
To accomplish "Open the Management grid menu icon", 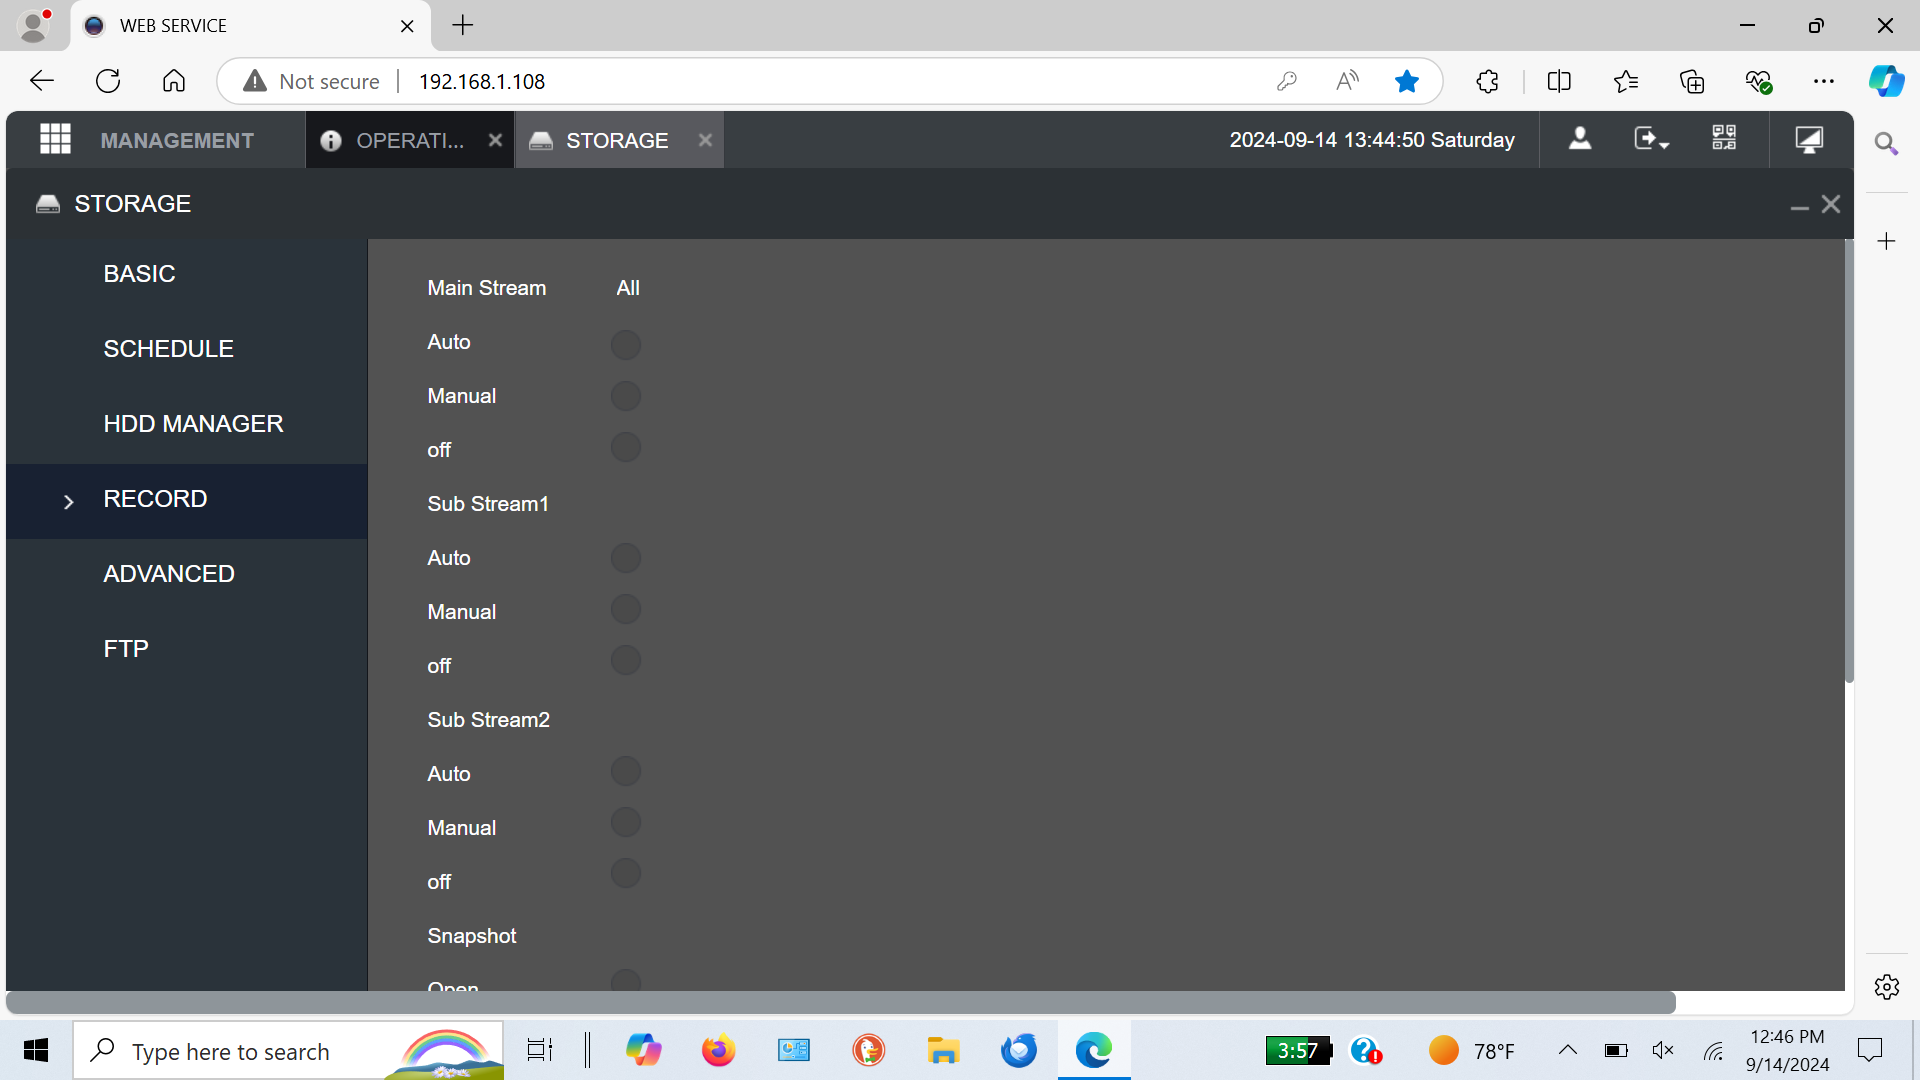I will (x=55, y=139).
